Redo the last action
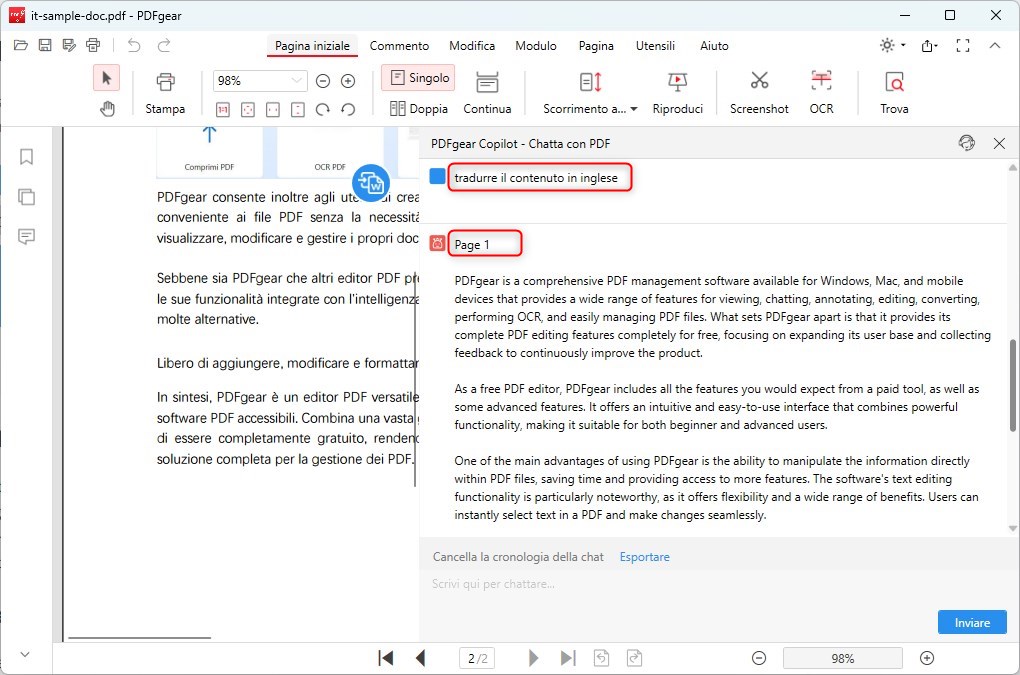 164,45
